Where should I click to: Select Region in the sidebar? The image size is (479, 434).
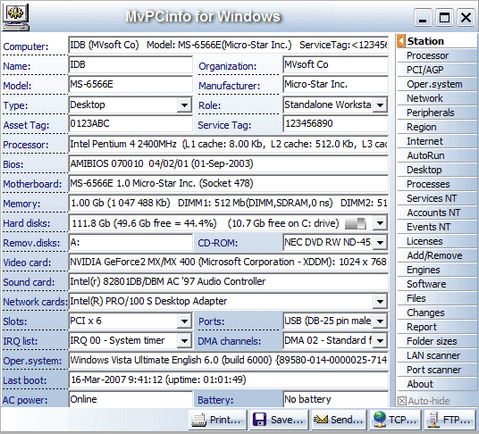(x=437, y=127)
